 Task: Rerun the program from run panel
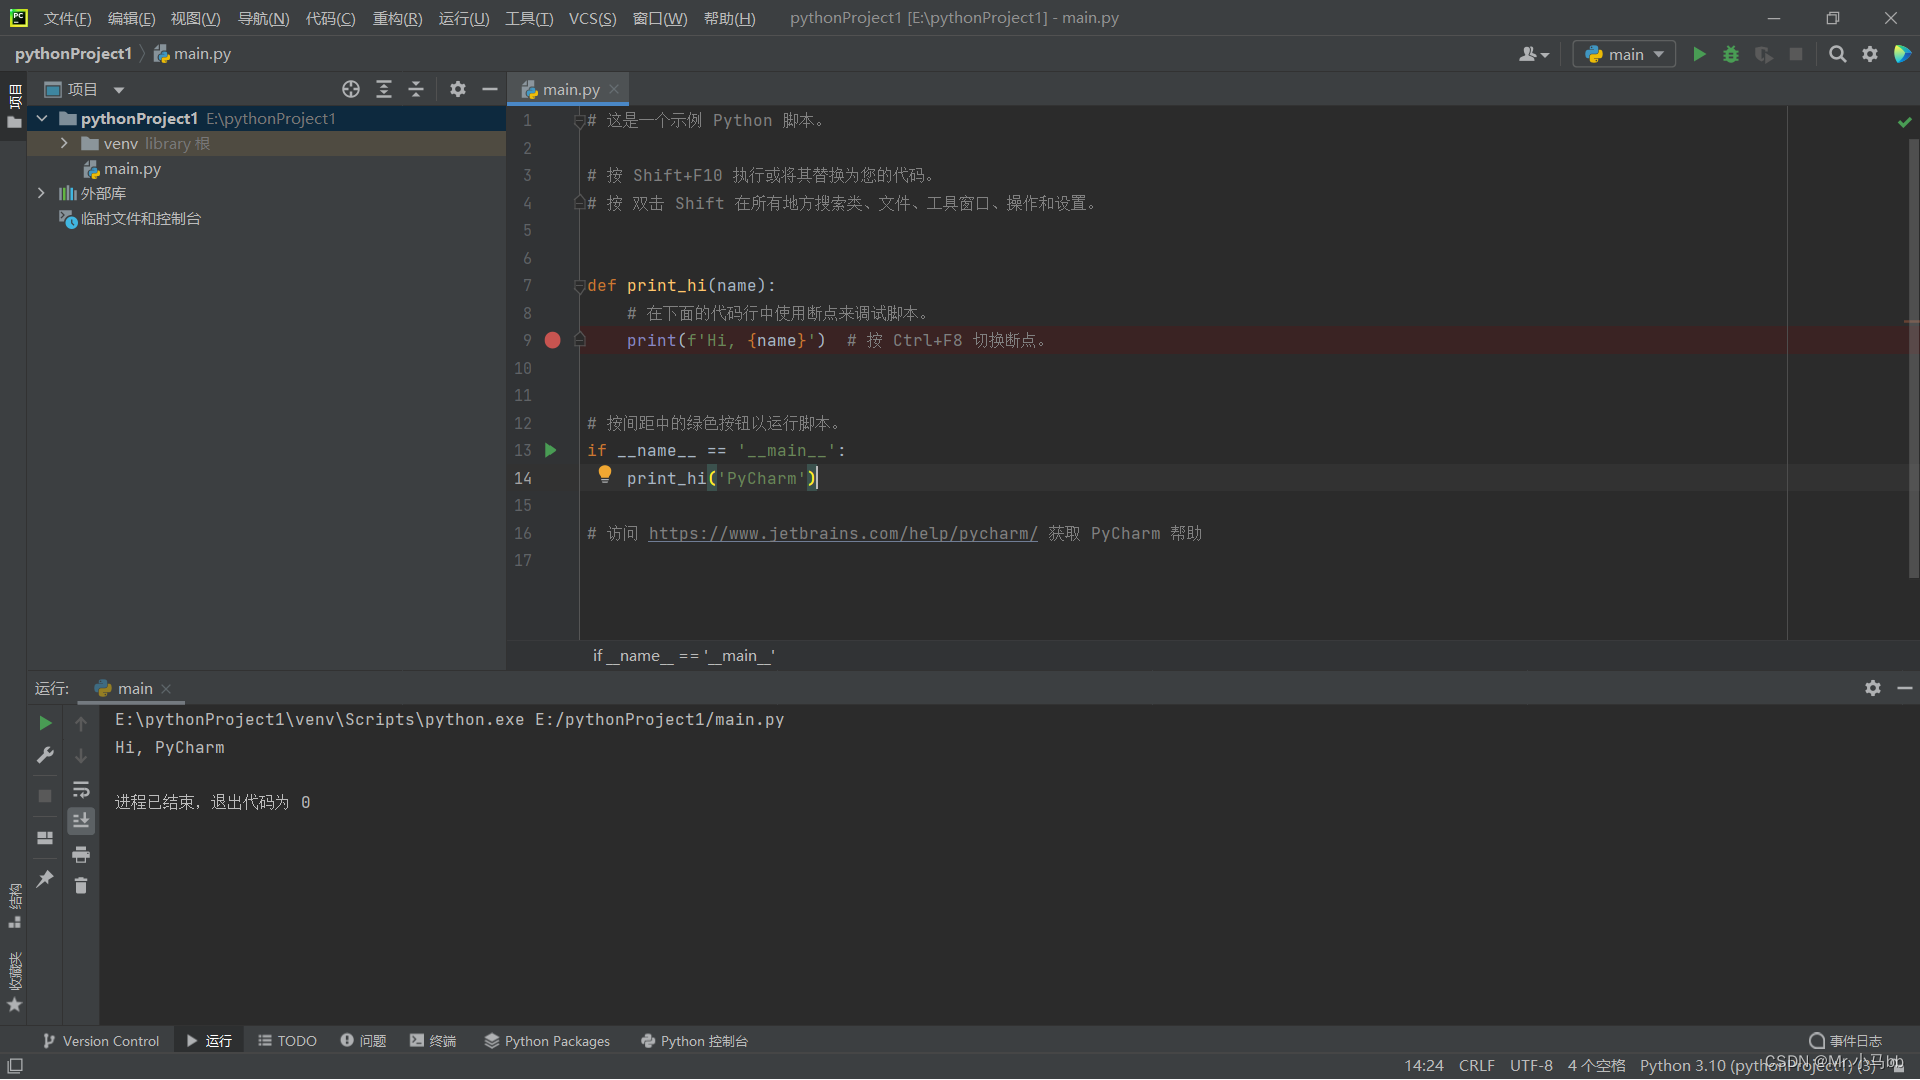coord(44,722)
